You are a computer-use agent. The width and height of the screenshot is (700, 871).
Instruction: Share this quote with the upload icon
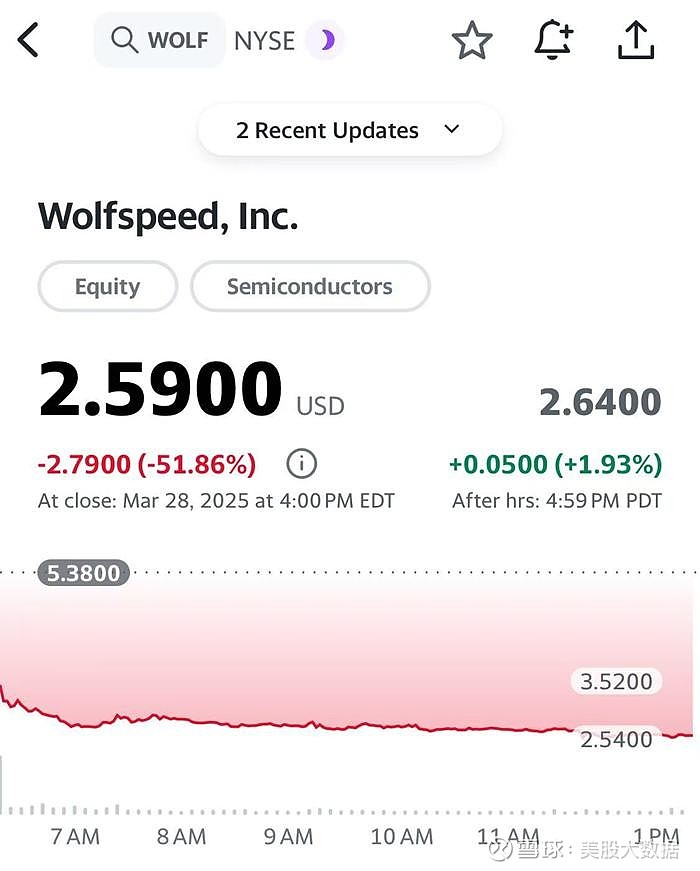tap(636, 41)
